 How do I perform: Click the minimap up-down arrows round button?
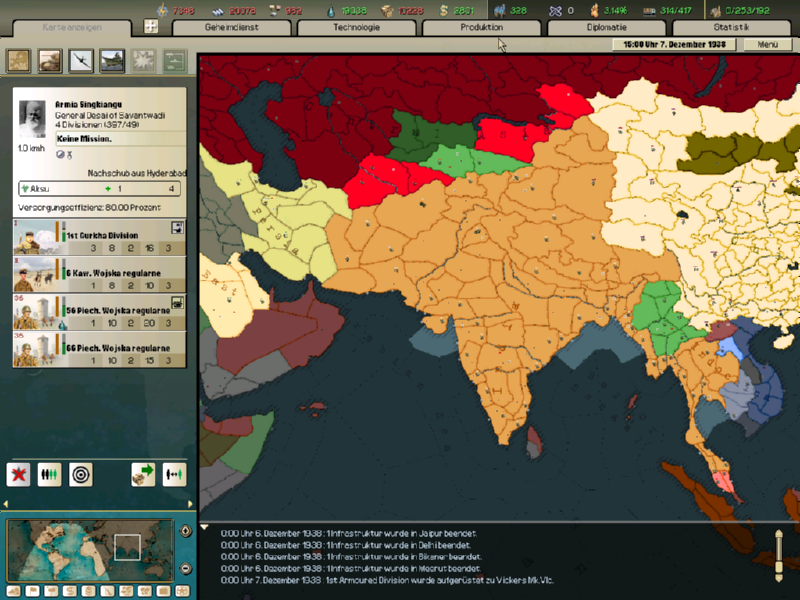point(186,531)
